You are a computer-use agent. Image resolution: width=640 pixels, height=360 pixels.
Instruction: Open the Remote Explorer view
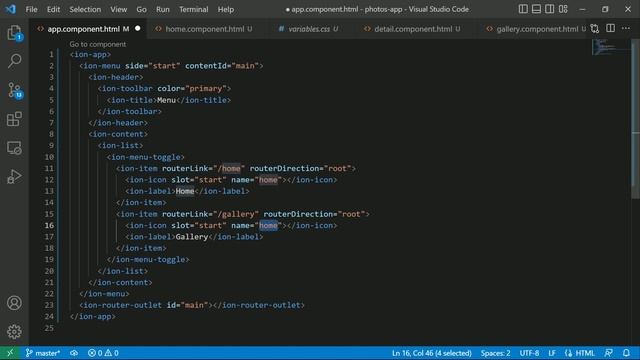coord(14,148)
